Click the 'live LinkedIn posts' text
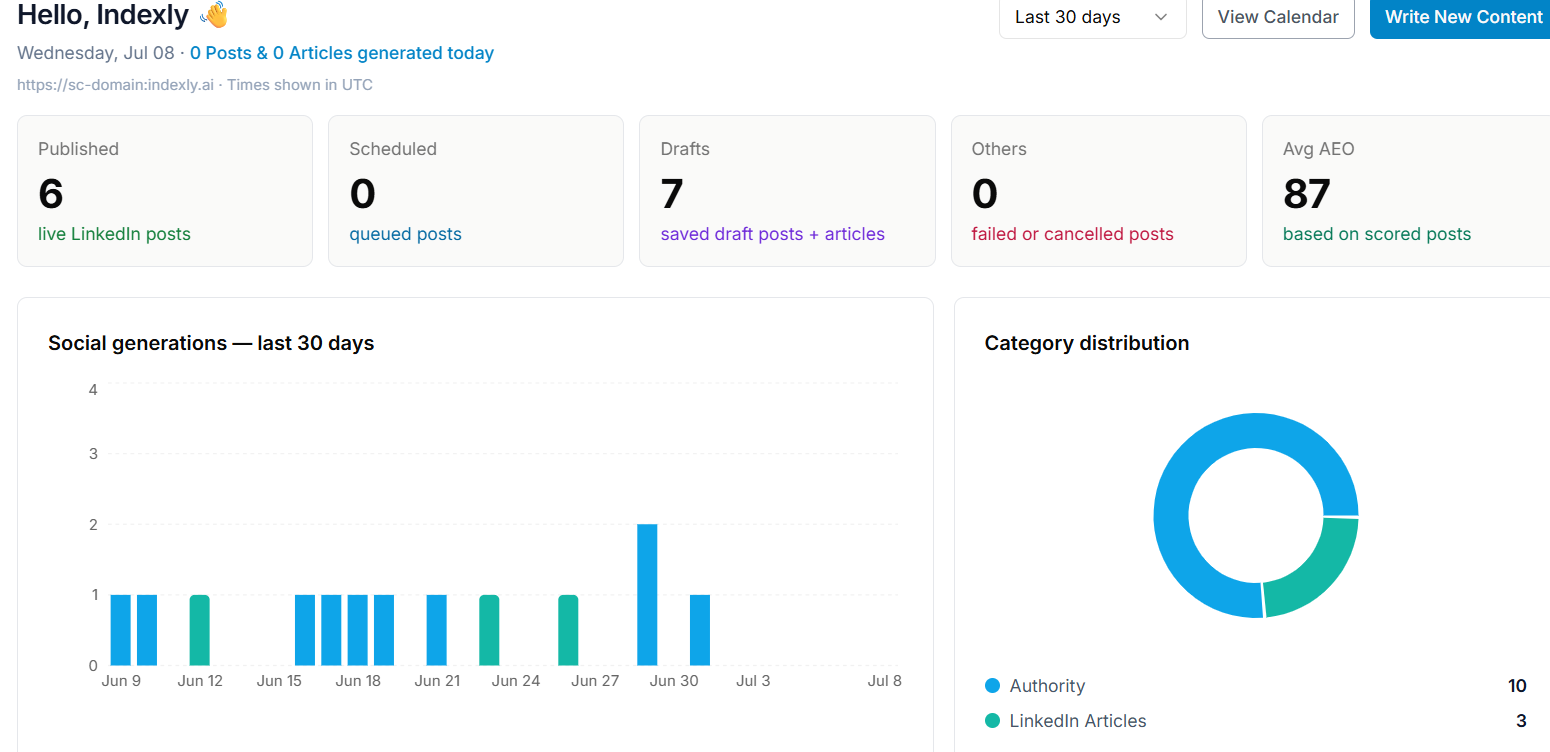1550x752 pixels. point(114,234)
